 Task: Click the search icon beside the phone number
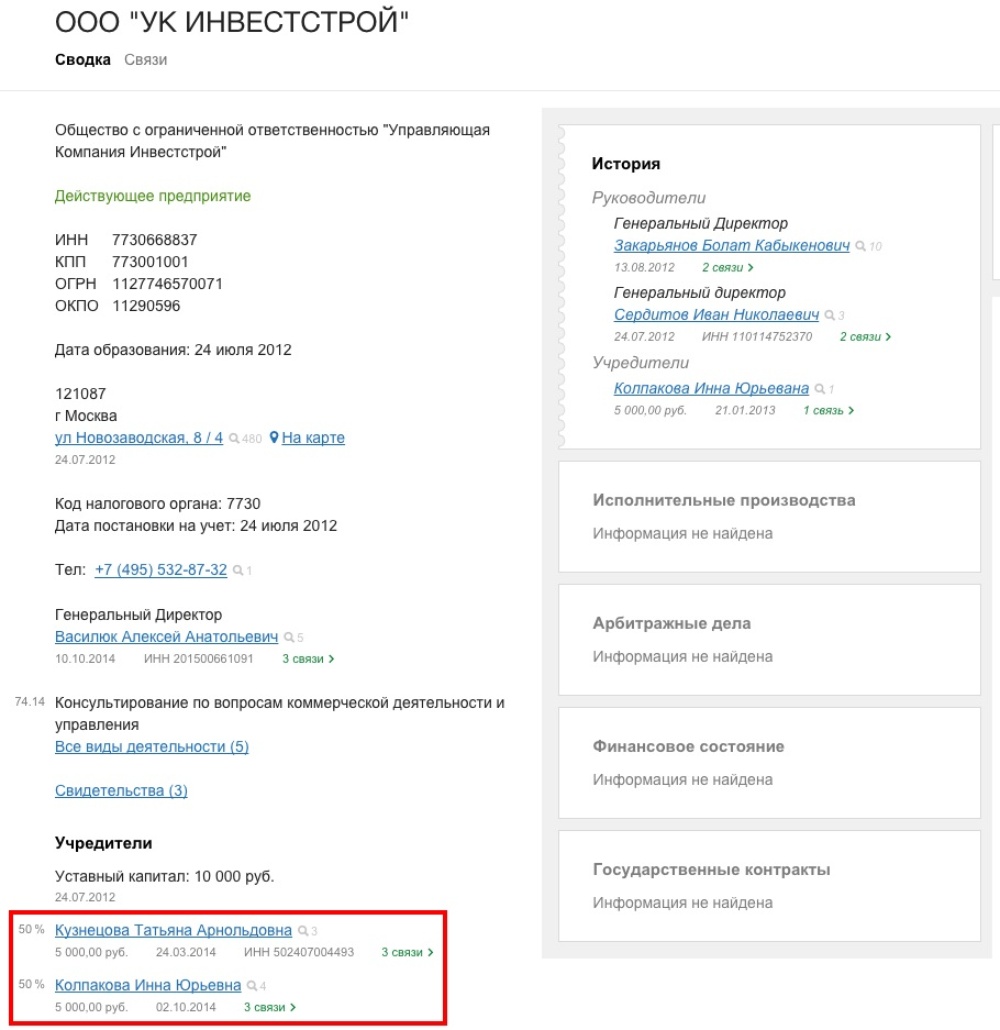(237, 571)
